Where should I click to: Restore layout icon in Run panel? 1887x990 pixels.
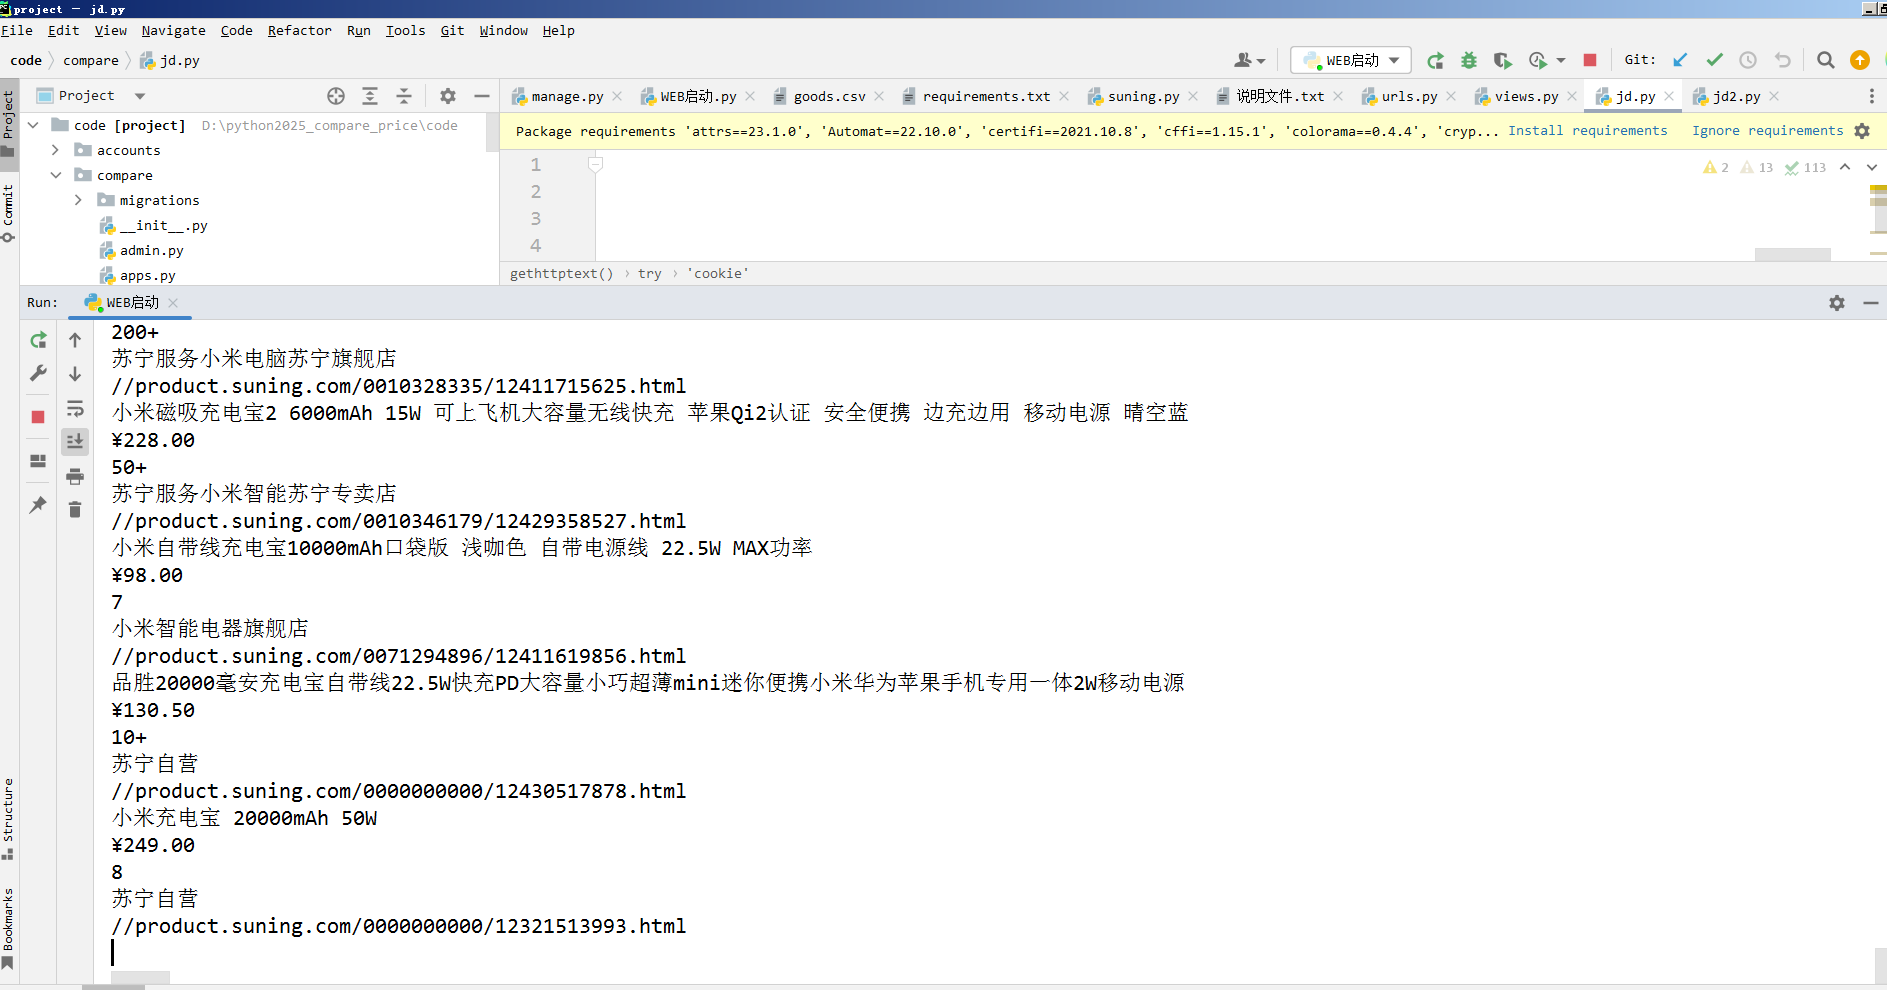pos(38,461)
